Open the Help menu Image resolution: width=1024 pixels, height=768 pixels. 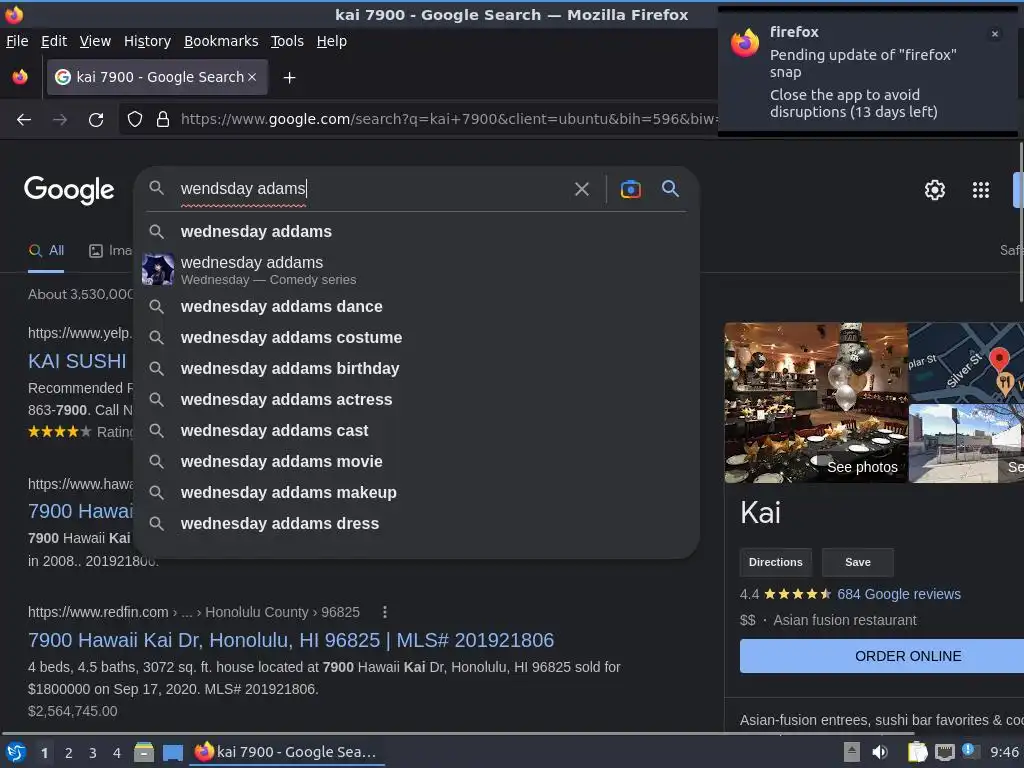pos(332,41)
